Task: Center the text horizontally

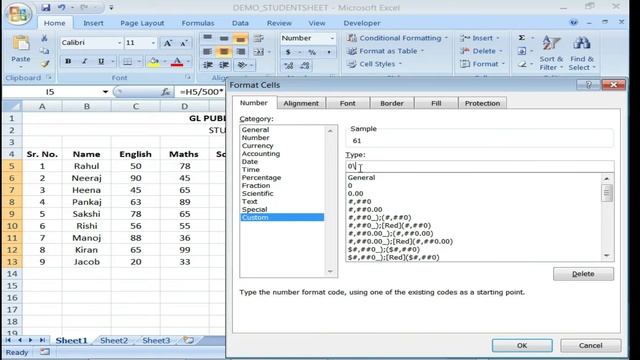Action: pyautogui.click(x=224, y=51)
